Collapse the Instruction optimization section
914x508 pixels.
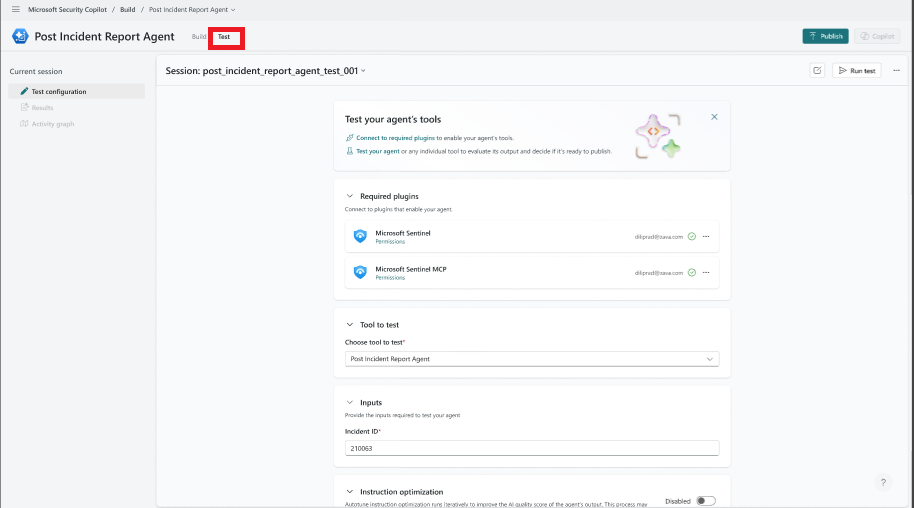click(x=350, y=492)
